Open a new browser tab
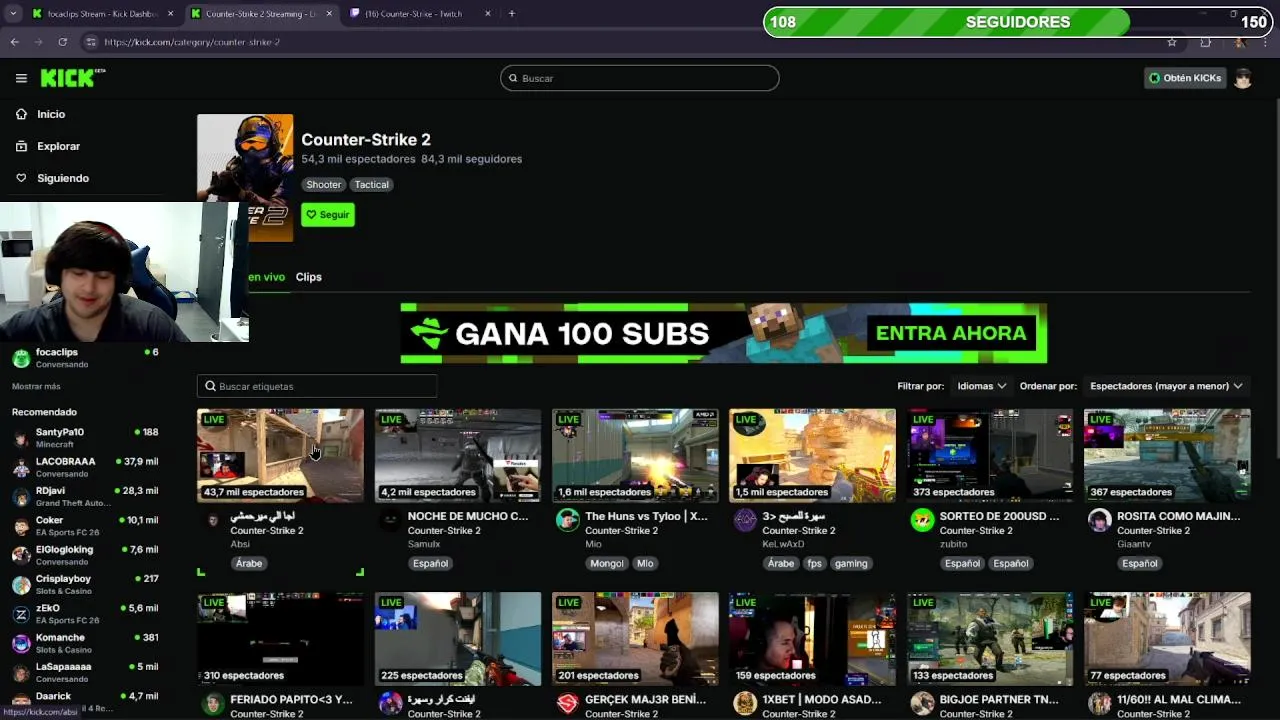 click(512, 14)
